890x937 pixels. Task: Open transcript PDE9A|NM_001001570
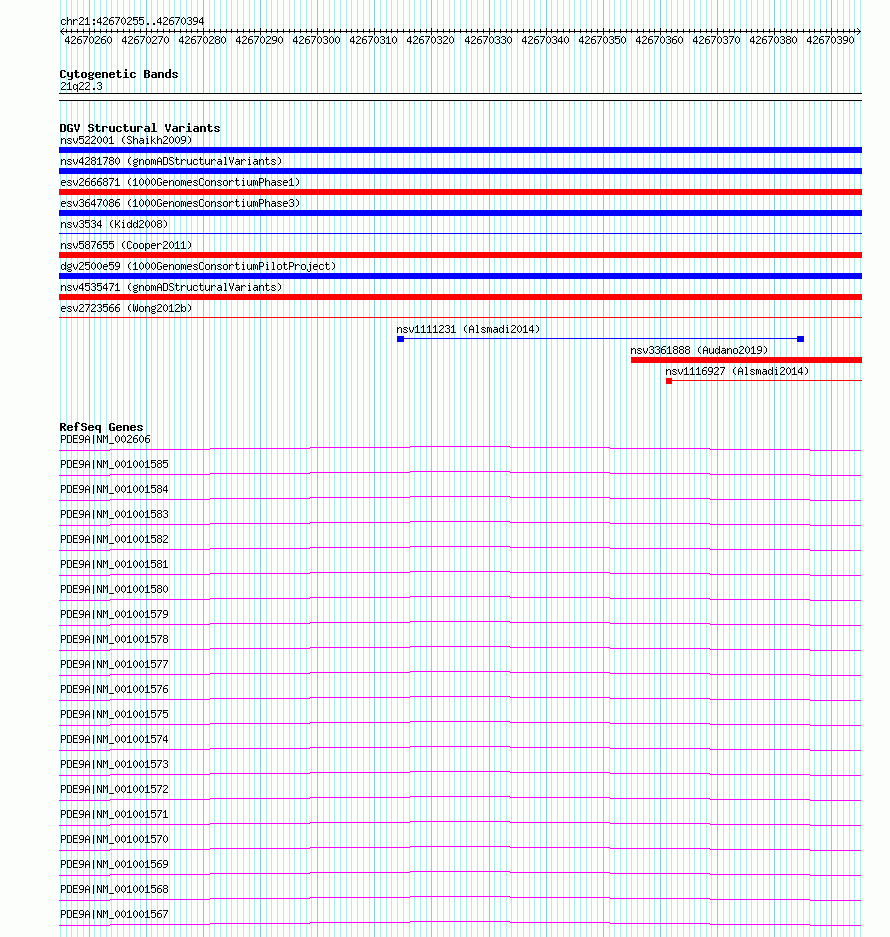pos(114,840)
